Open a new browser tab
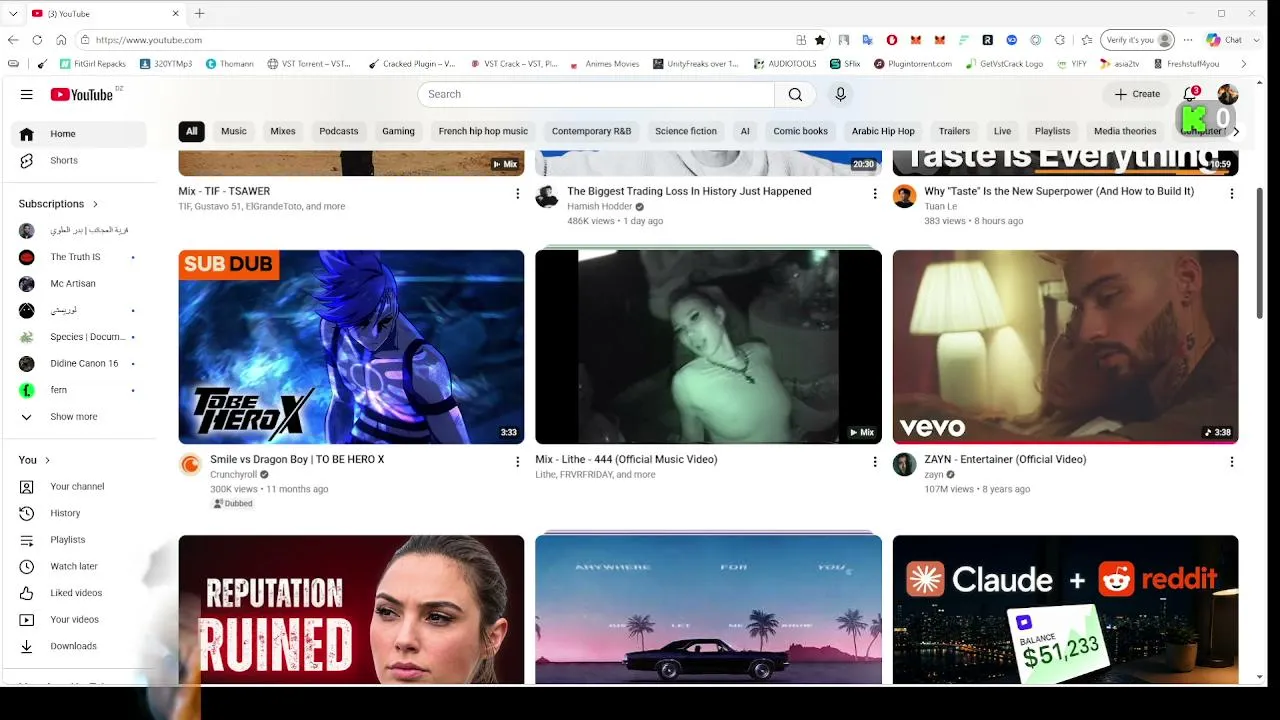This screenshot has width=1280, height=720. 199,13
